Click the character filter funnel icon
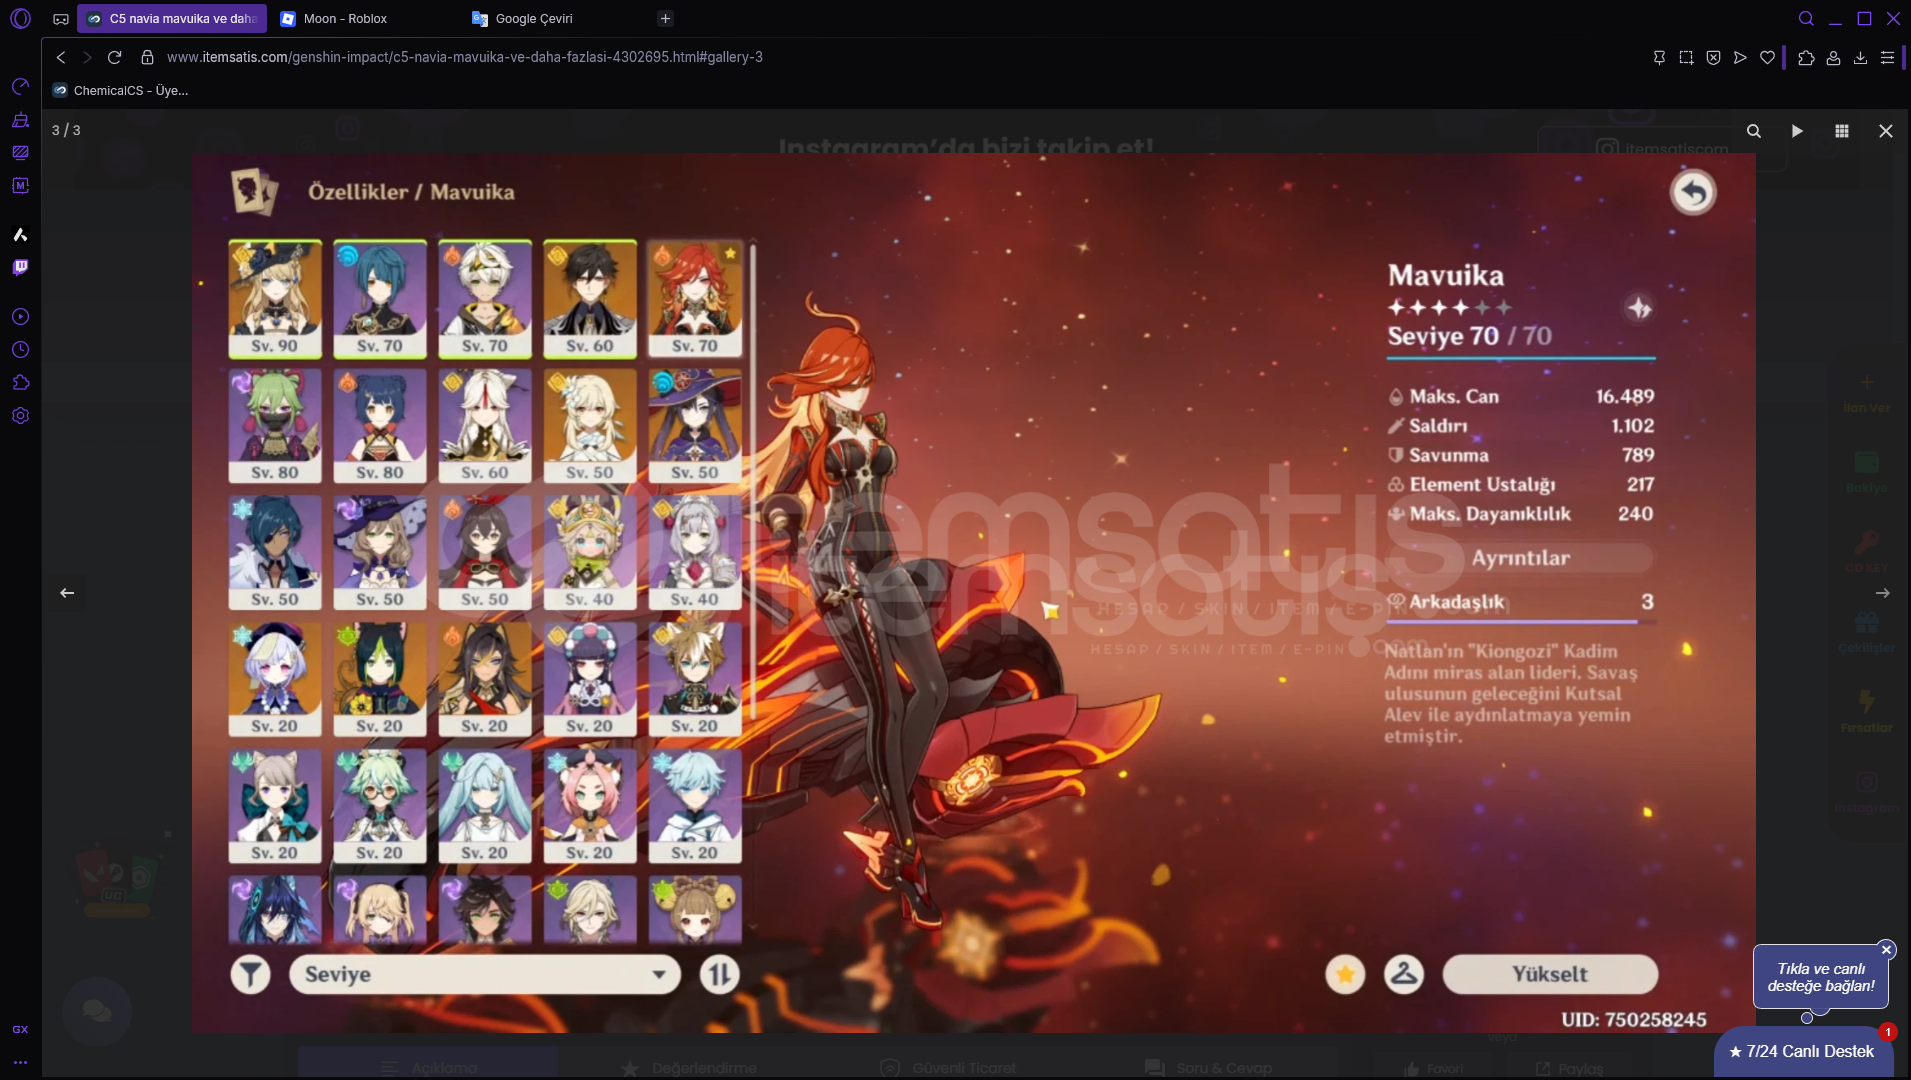The image size is (1911, 1080). (x=250, y=974)
